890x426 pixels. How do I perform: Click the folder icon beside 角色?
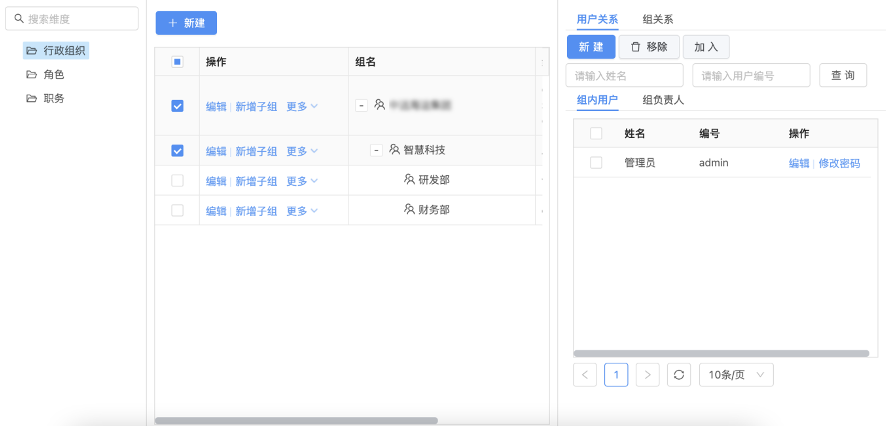click(x=32, y=74)
